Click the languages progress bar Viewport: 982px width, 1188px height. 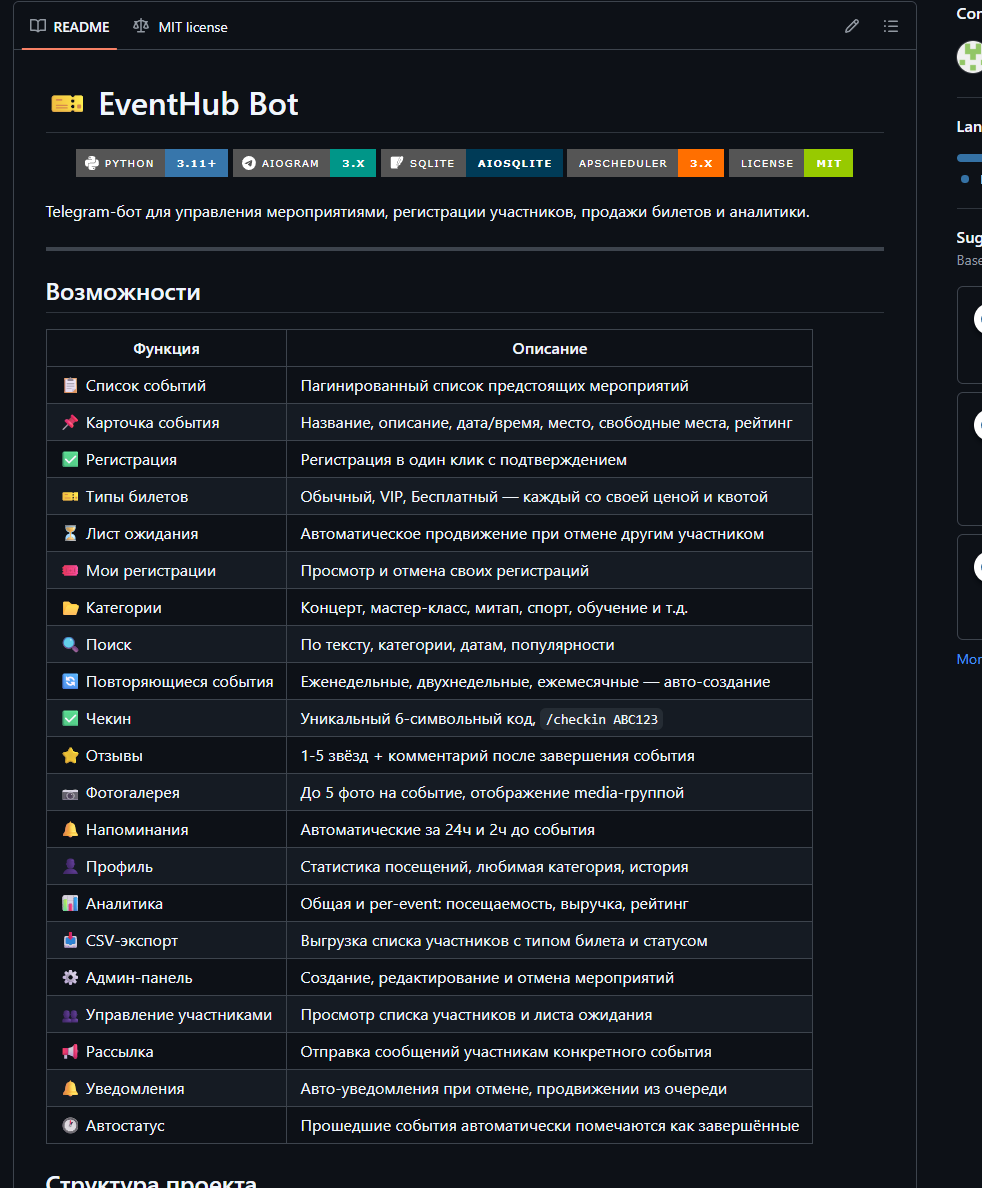tap(970, 158)
